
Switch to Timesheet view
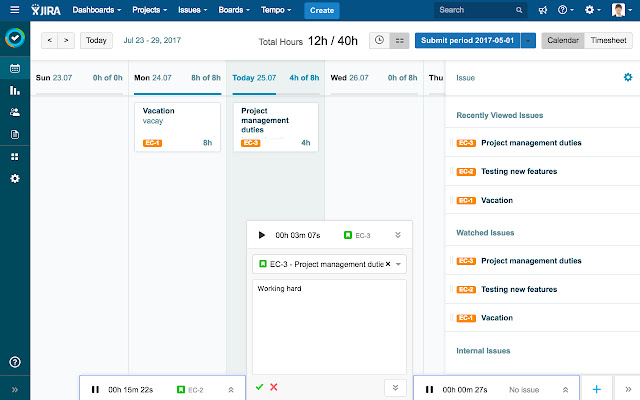pos(609,40)
